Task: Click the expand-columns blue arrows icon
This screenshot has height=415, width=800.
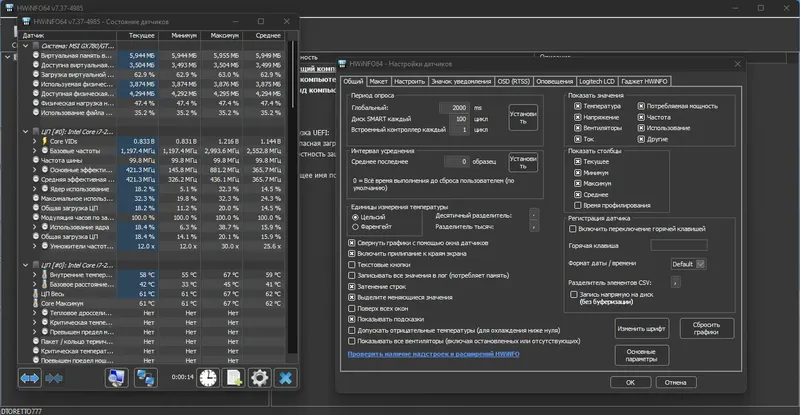Action: click(x=29, y=377)
